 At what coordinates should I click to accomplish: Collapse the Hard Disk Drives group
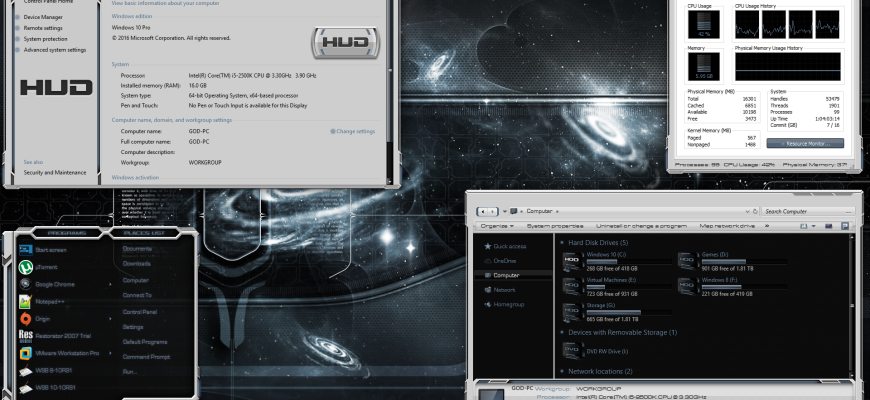click(x=562, y=243)
